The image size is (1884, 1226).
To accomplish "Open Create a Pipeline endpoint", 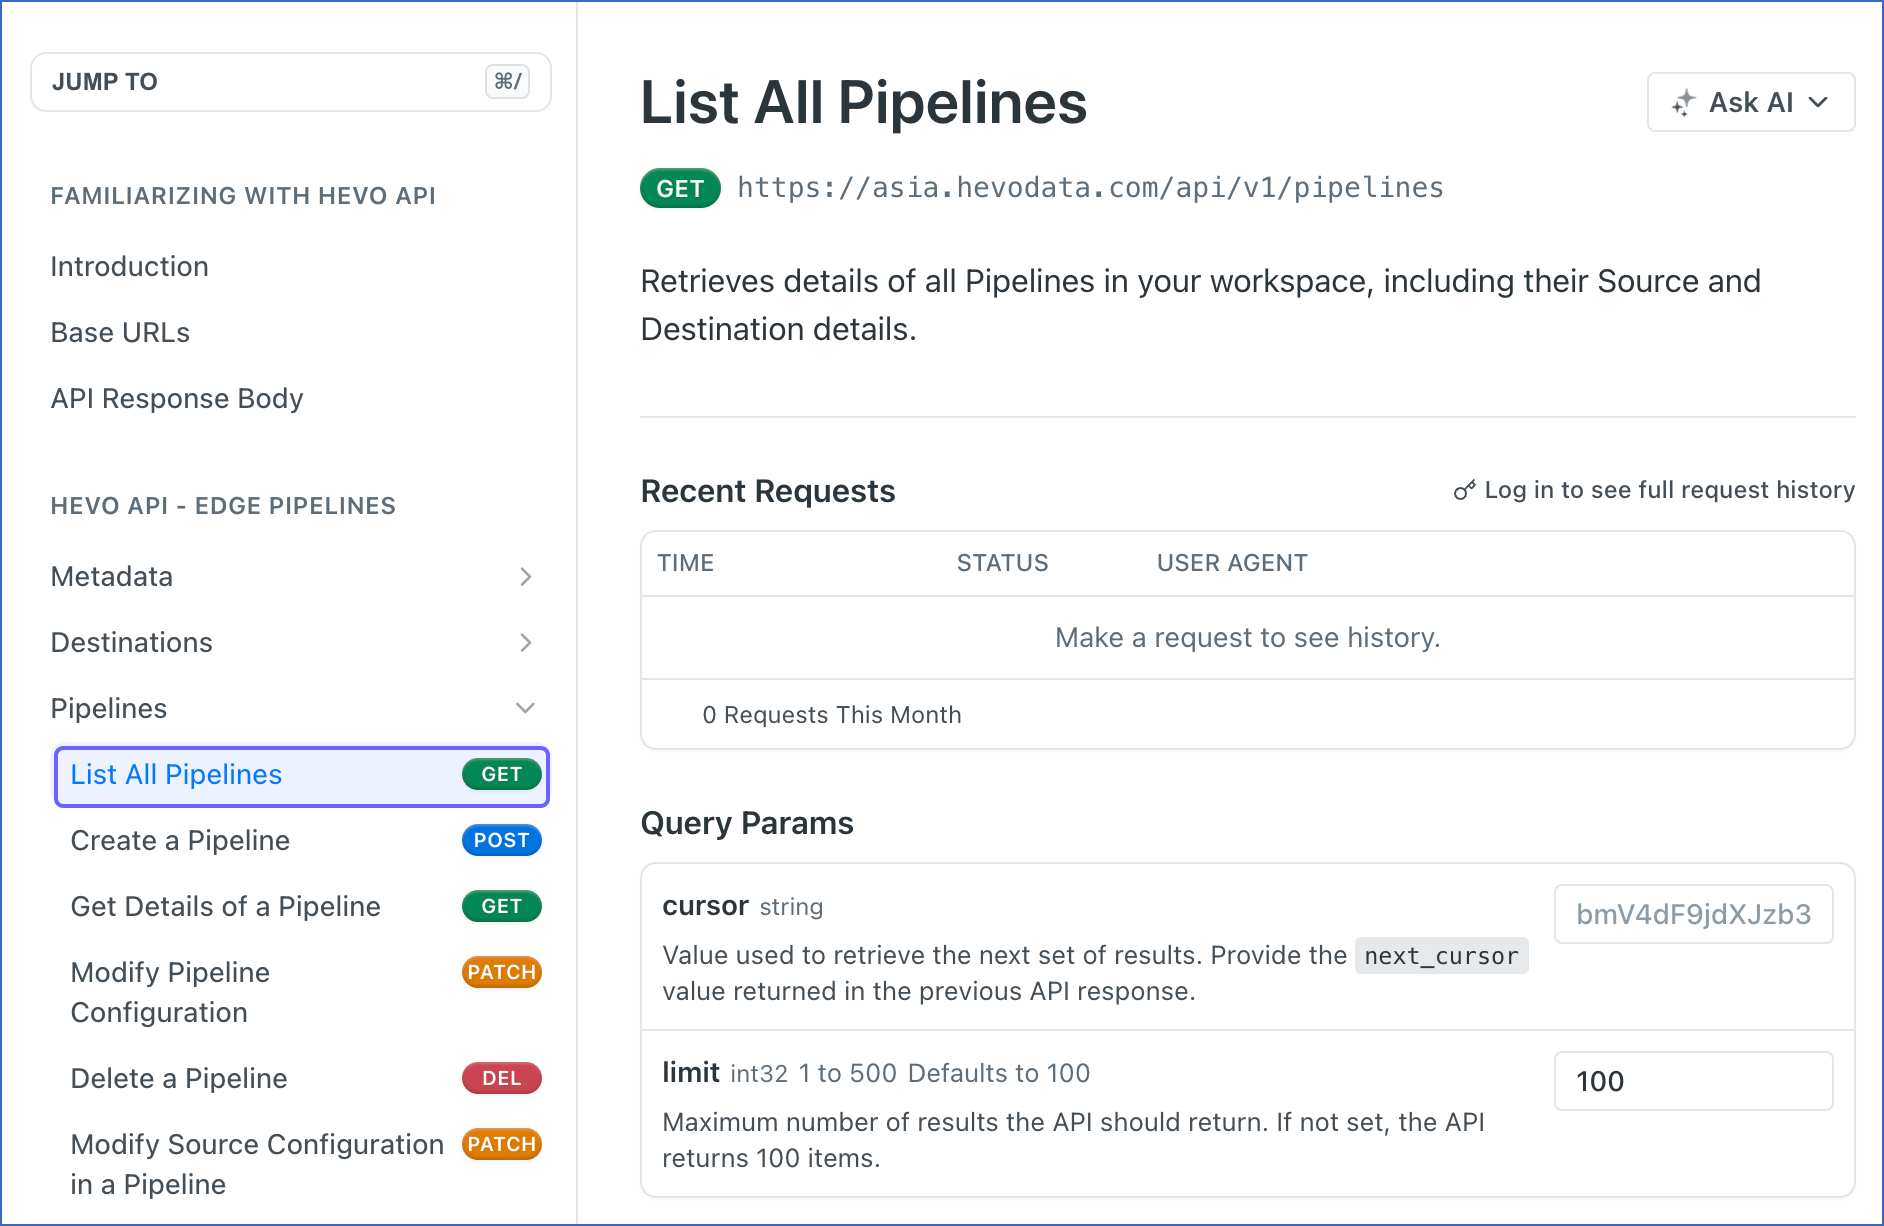I will (x=180, y=840).
